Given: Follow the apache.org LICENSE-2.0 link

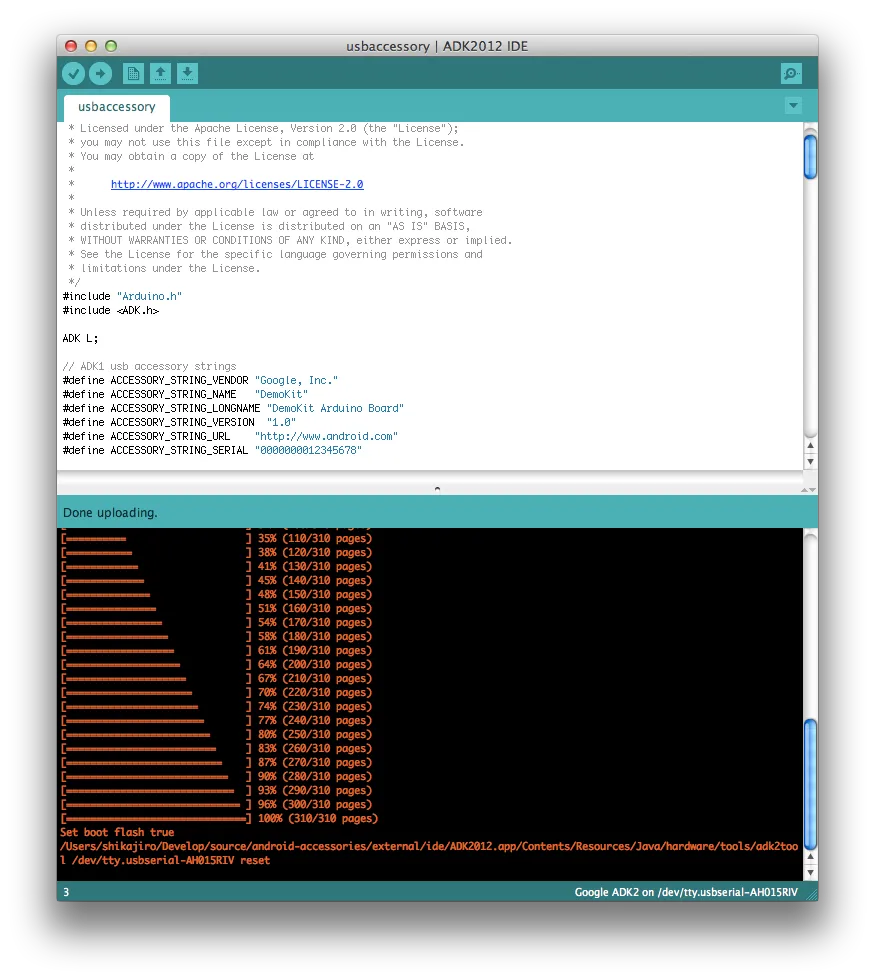Looking at the screenshot, I should (237, 185).
